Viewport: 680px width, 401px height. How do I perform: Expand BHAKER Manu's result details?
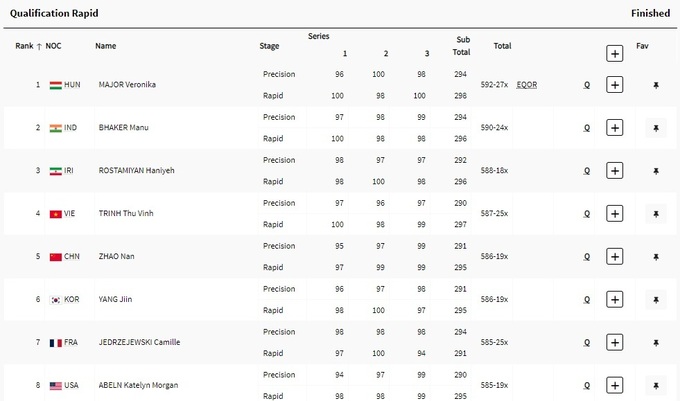point(614,128)
